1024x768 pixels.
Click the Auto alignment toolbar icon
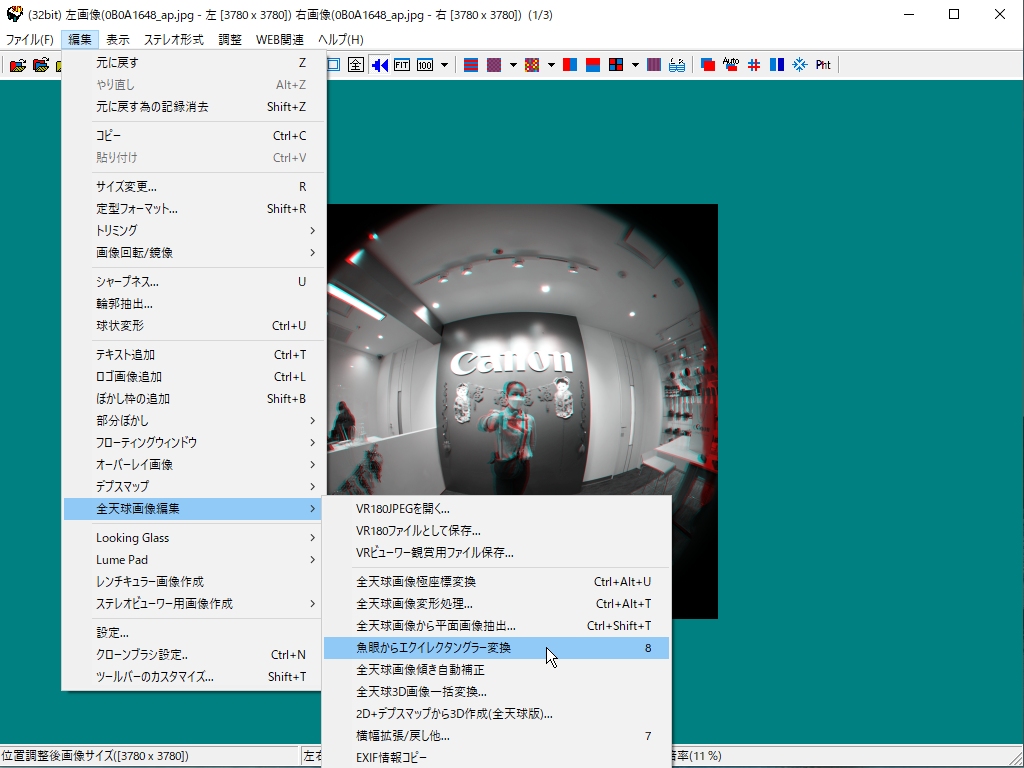pyautogui.click(x=731, y=65)
